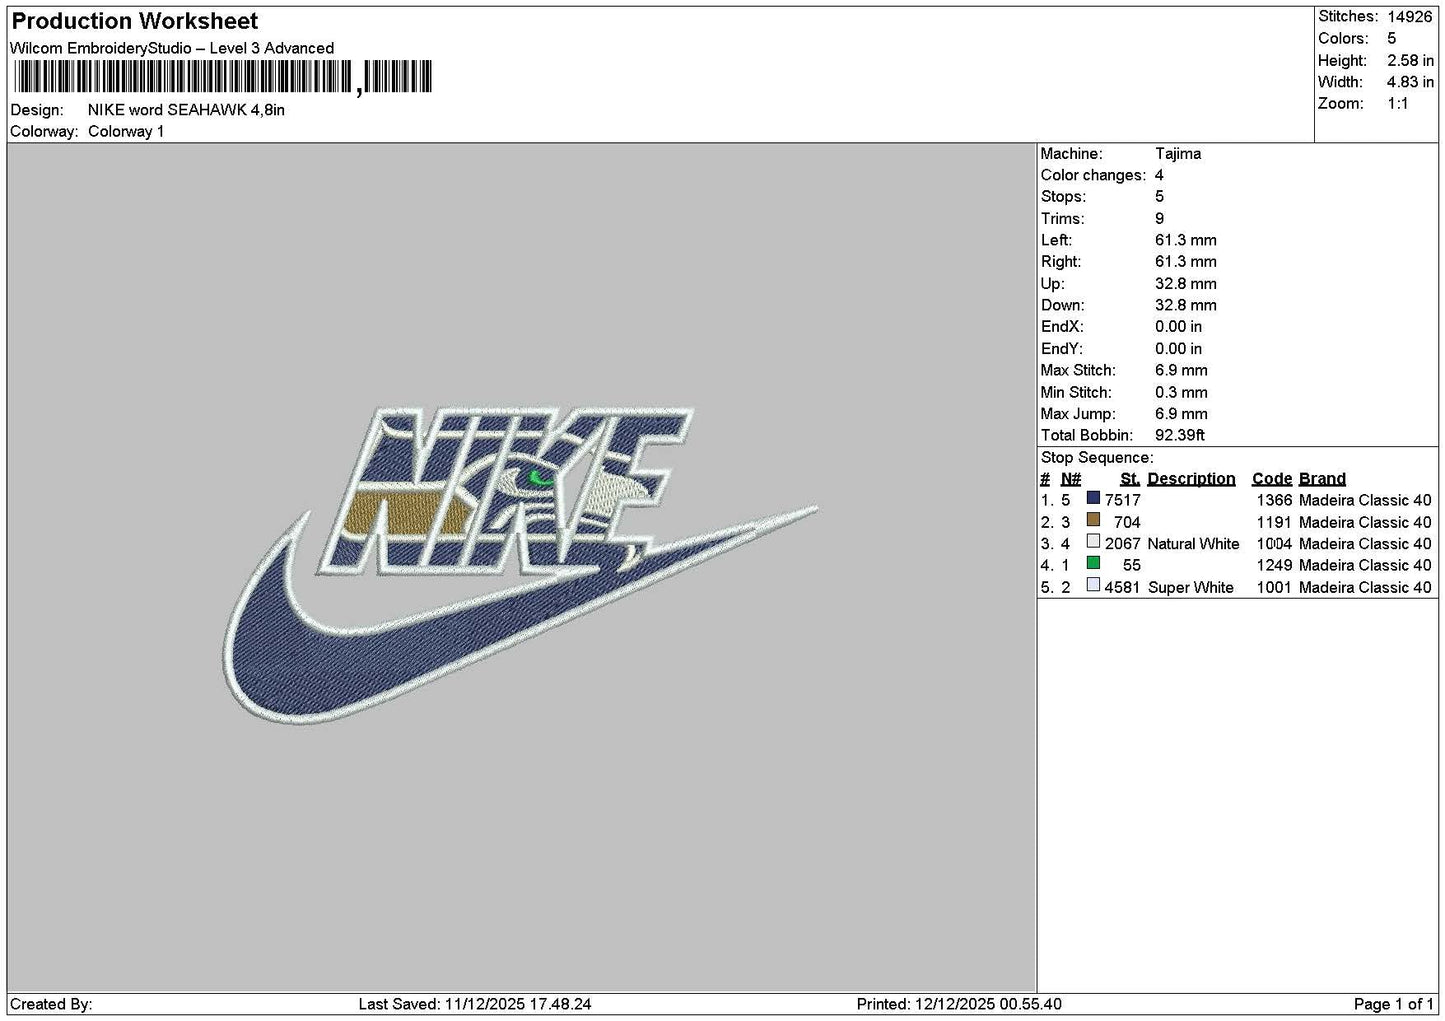Click the gold 704 thread swatch
This screenshot has height=1021, width=1445.
coord(1093,520)
